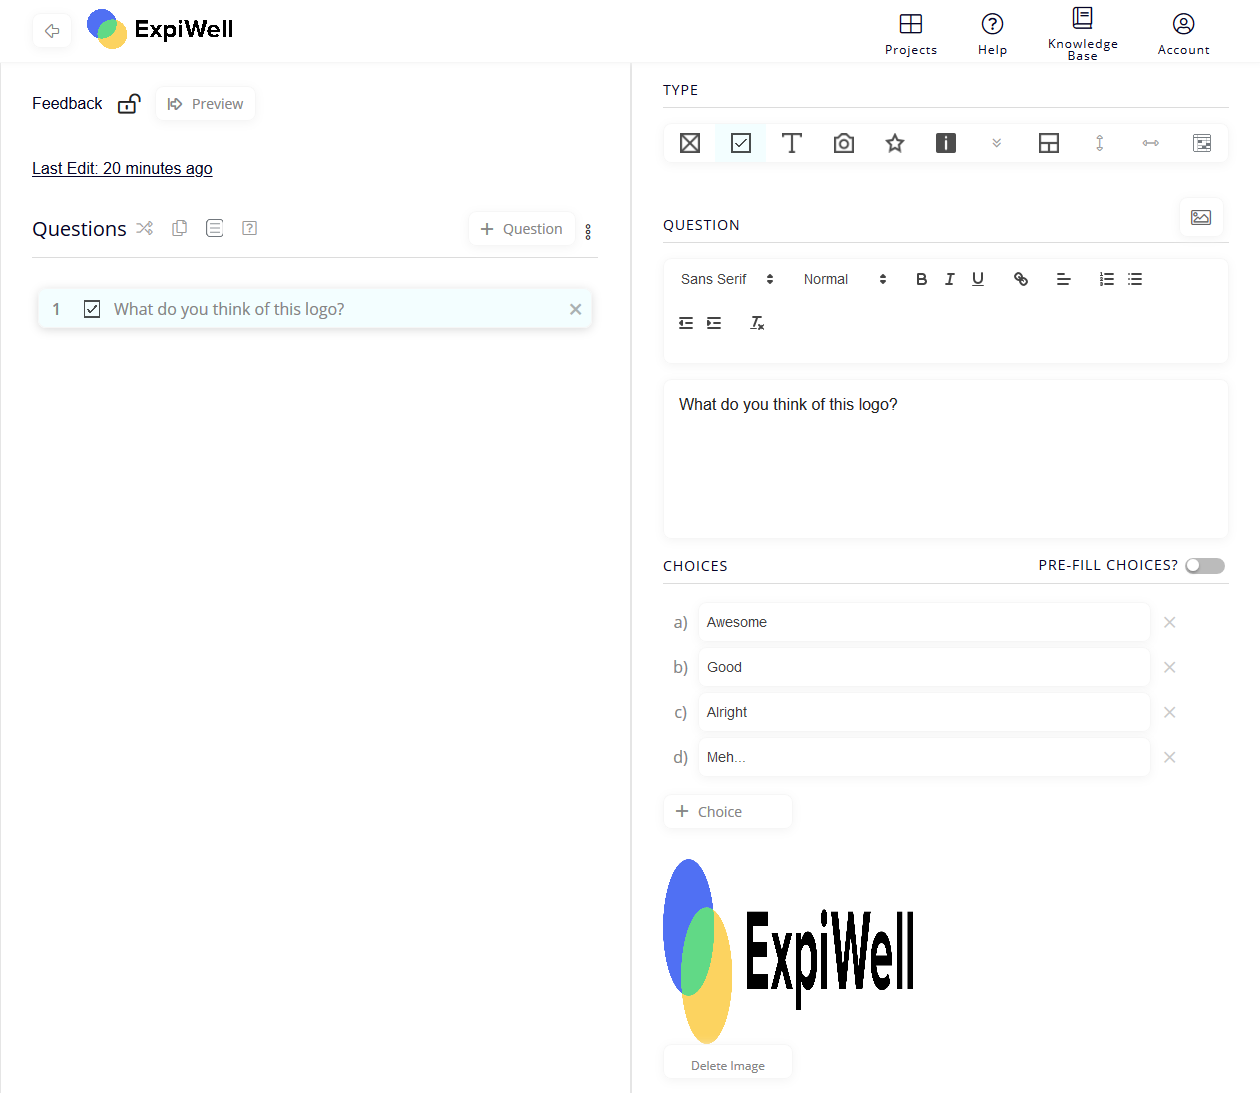Enable the Pre-fill Choices toggle
1260x1093 pixels.
pyautogui.click(x=1205, y=566)
